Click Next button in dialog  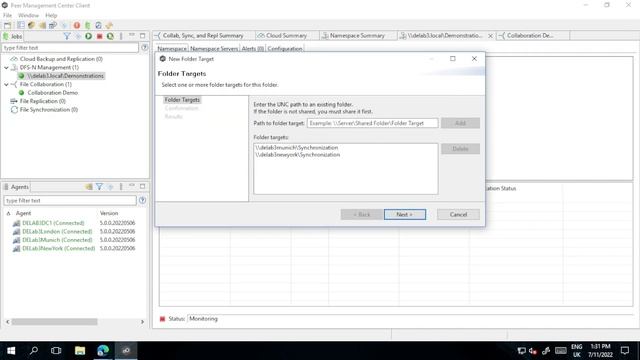pos(404,214)
